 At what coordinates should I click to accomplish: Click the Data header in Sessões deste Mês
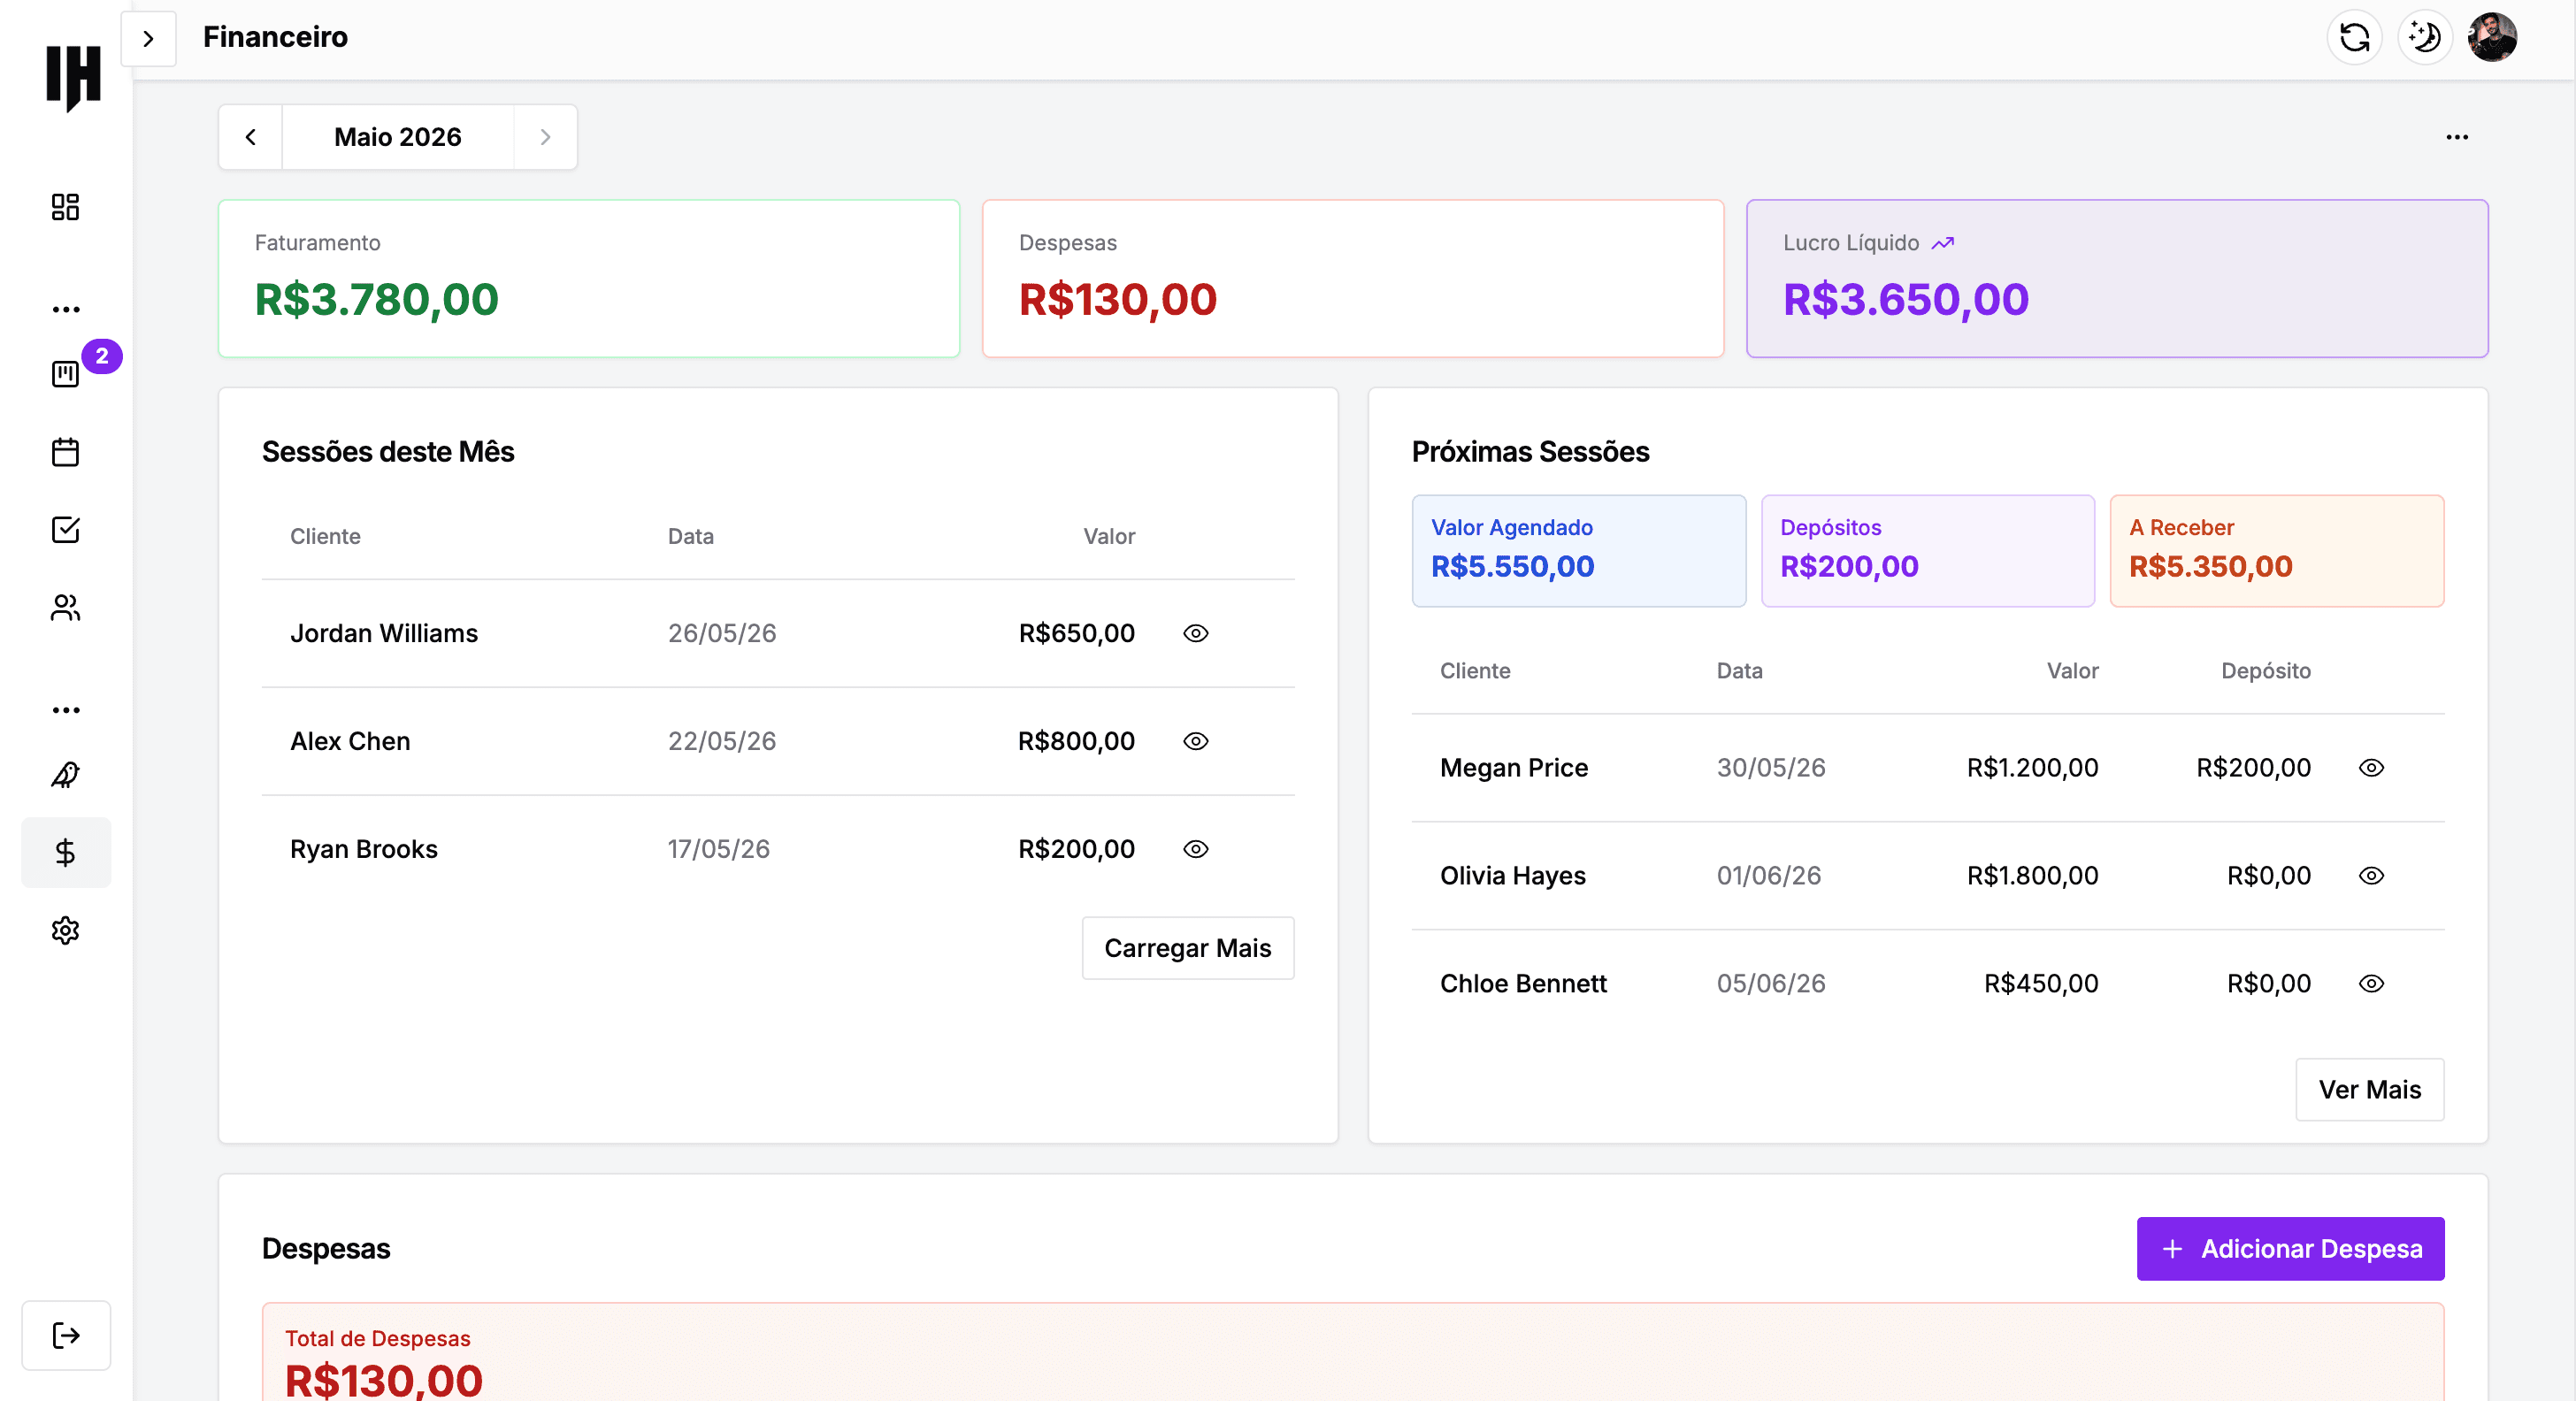691,537
